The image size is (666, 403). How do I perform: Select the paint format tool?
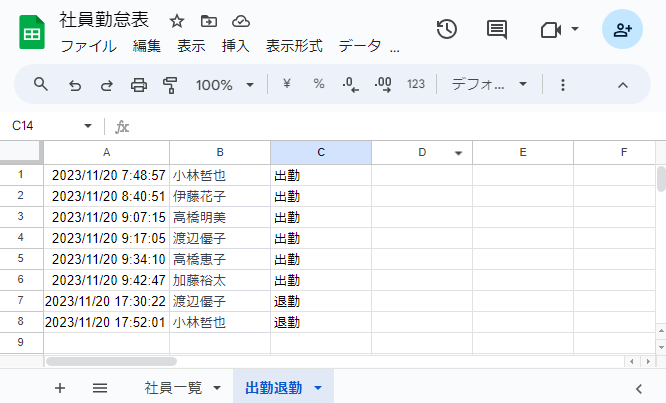click(x=170, y=85)
